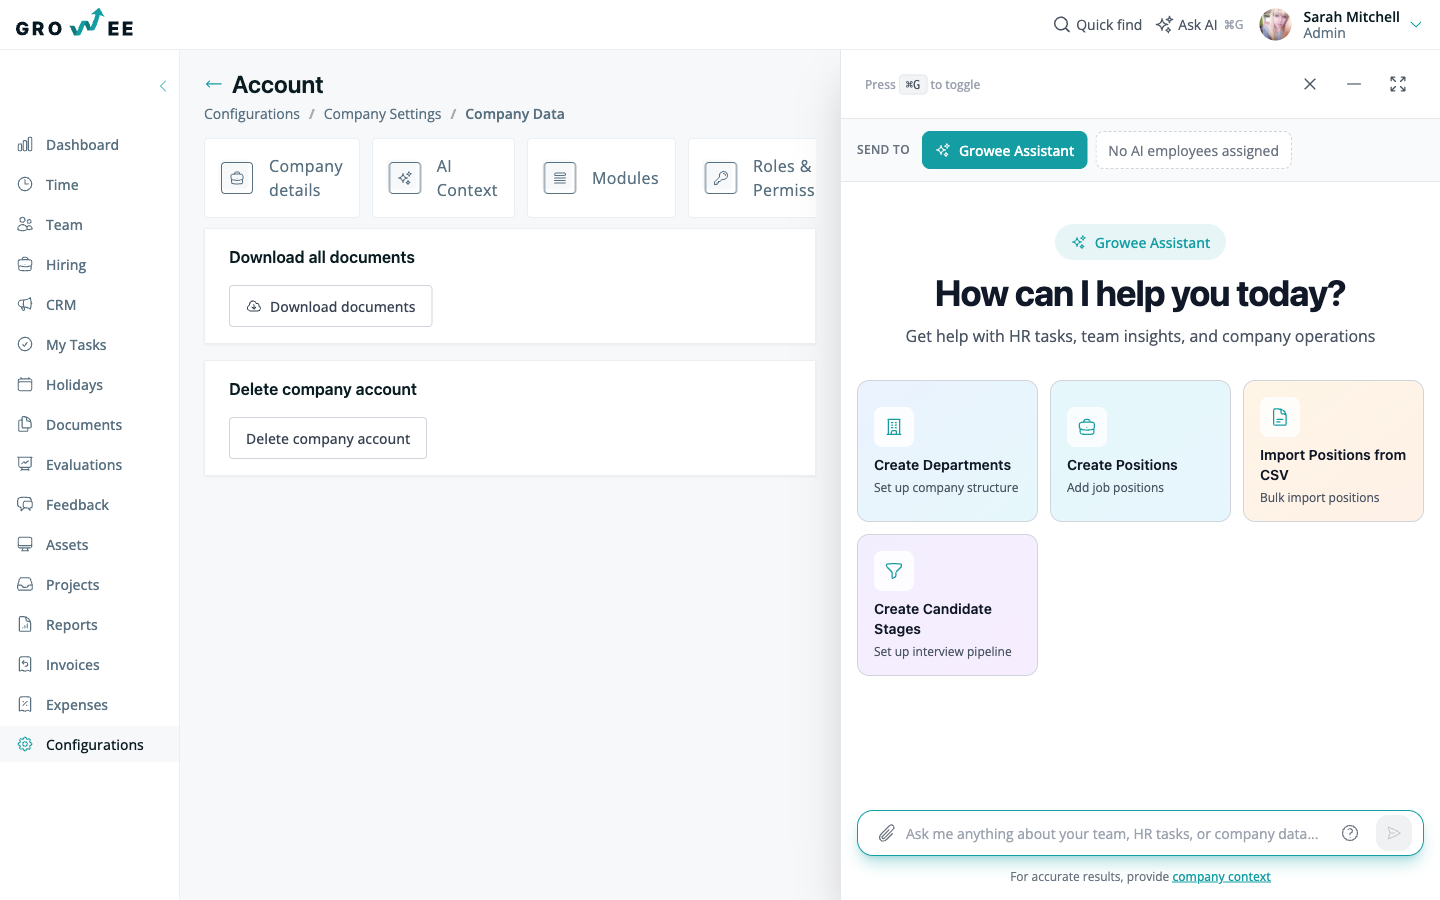Image resolution: width=1440 pixels, height=900 pixels.
Task: Expand the Sarah Mitchell account dropdown
Action: click(x=1416, y=25)
